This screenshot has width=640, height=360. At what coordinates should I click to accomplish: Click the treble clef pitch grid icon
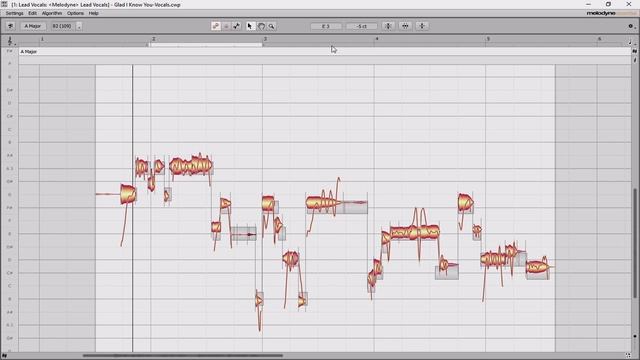[x=10, y=41]
